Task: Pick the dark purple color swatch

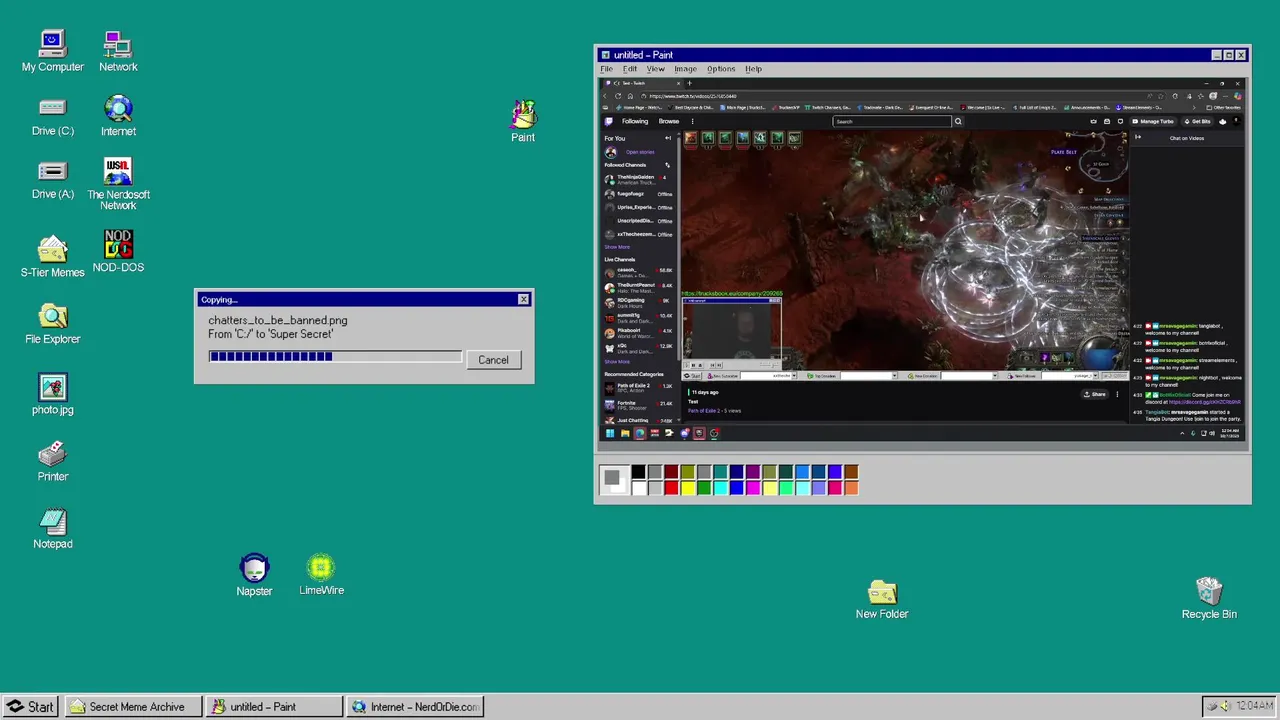Action: 753,472
